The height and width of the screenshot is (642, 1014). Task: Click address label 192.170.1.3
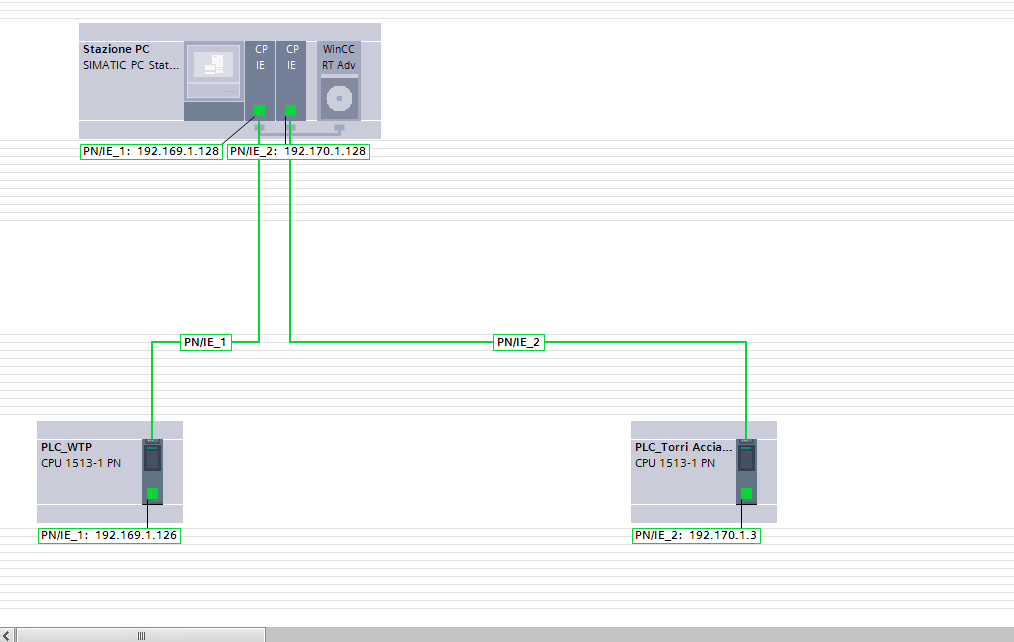696,535
